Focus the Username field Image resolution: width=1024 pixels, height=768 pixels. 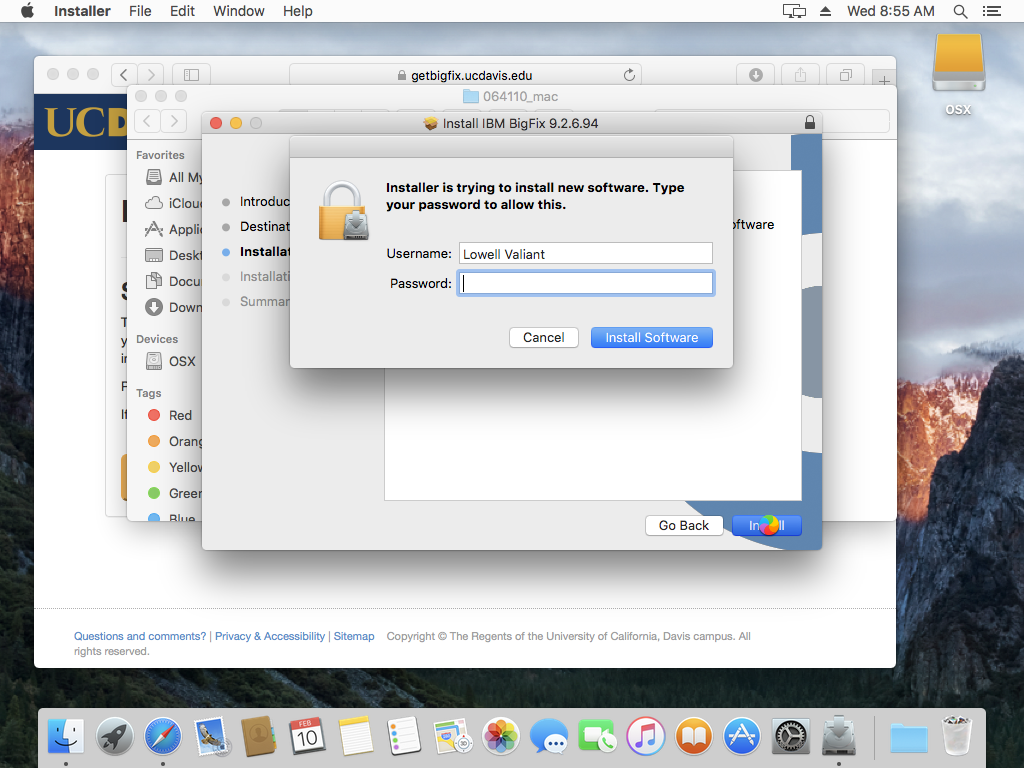[586, 253]
